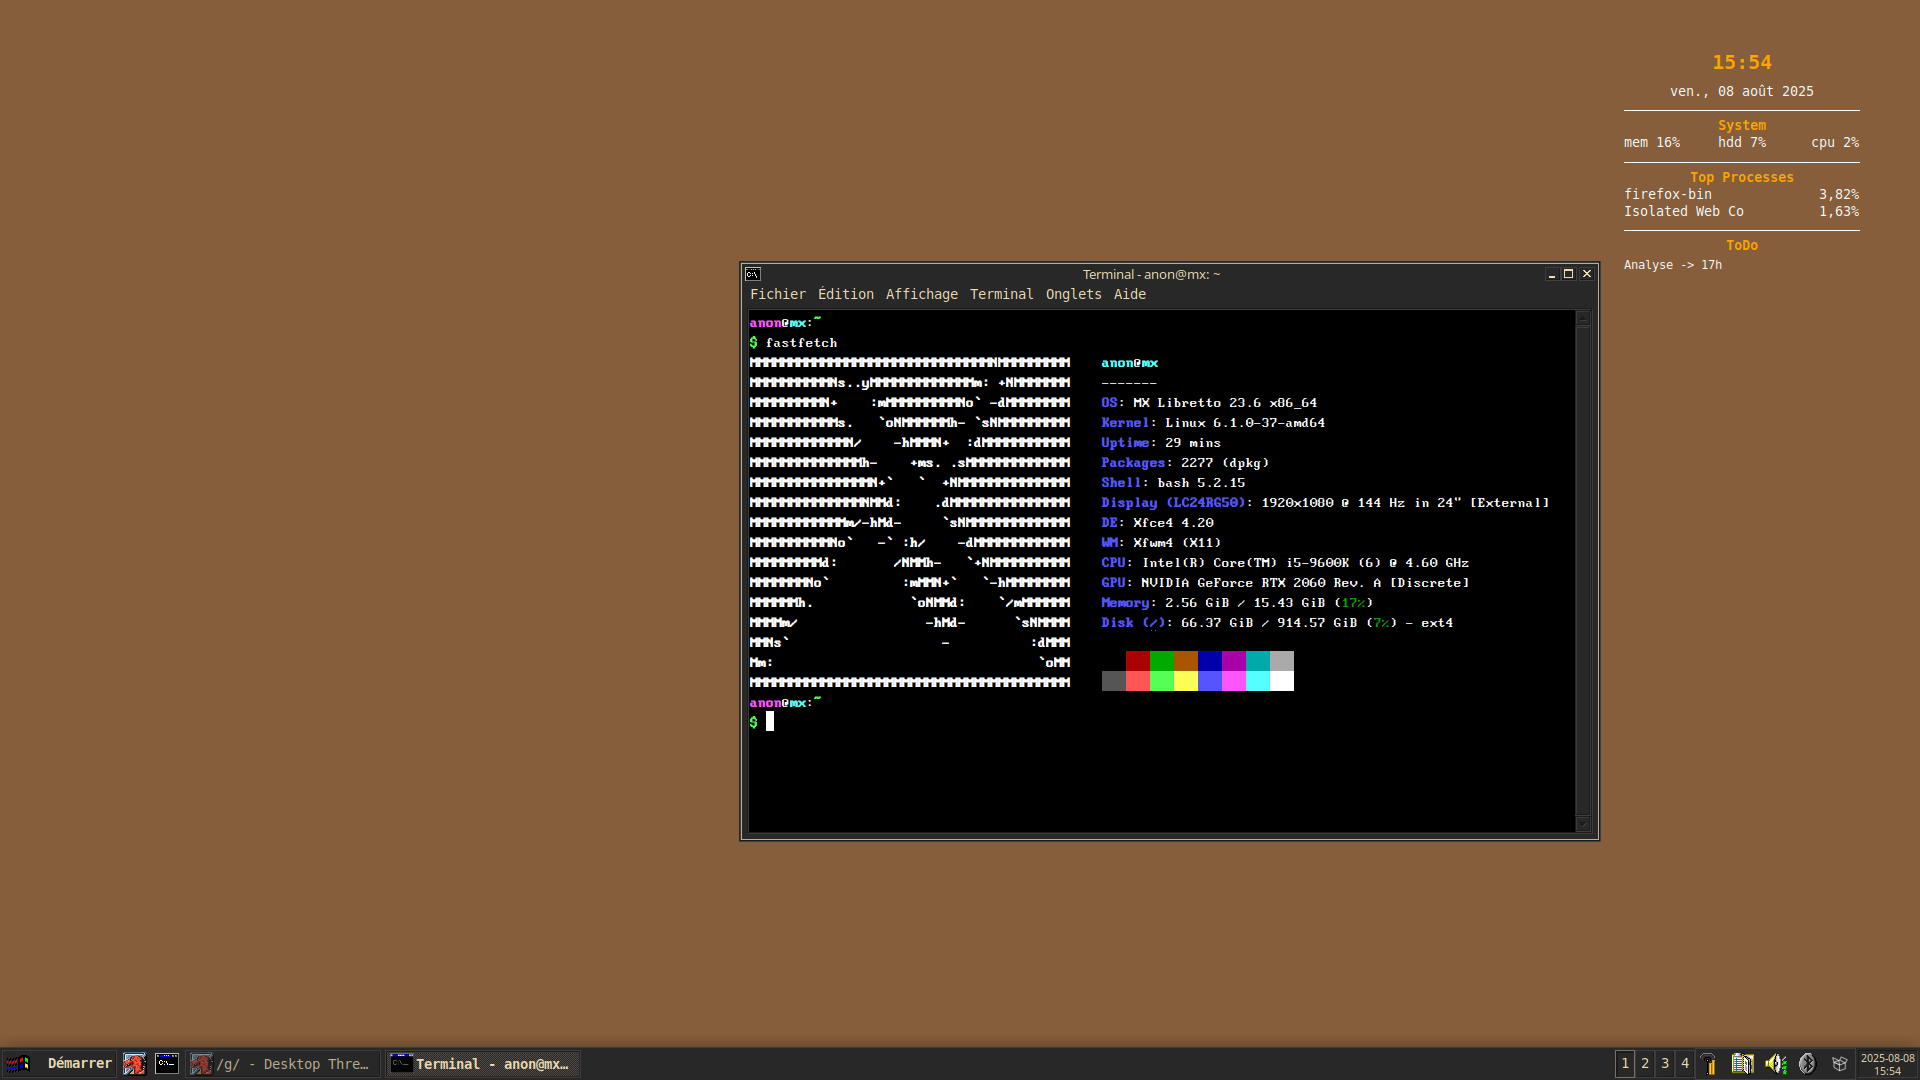Click the terminal cursor at the last prompt
The height and width of the screenshot is (1080, 1920).
(770, 722)
